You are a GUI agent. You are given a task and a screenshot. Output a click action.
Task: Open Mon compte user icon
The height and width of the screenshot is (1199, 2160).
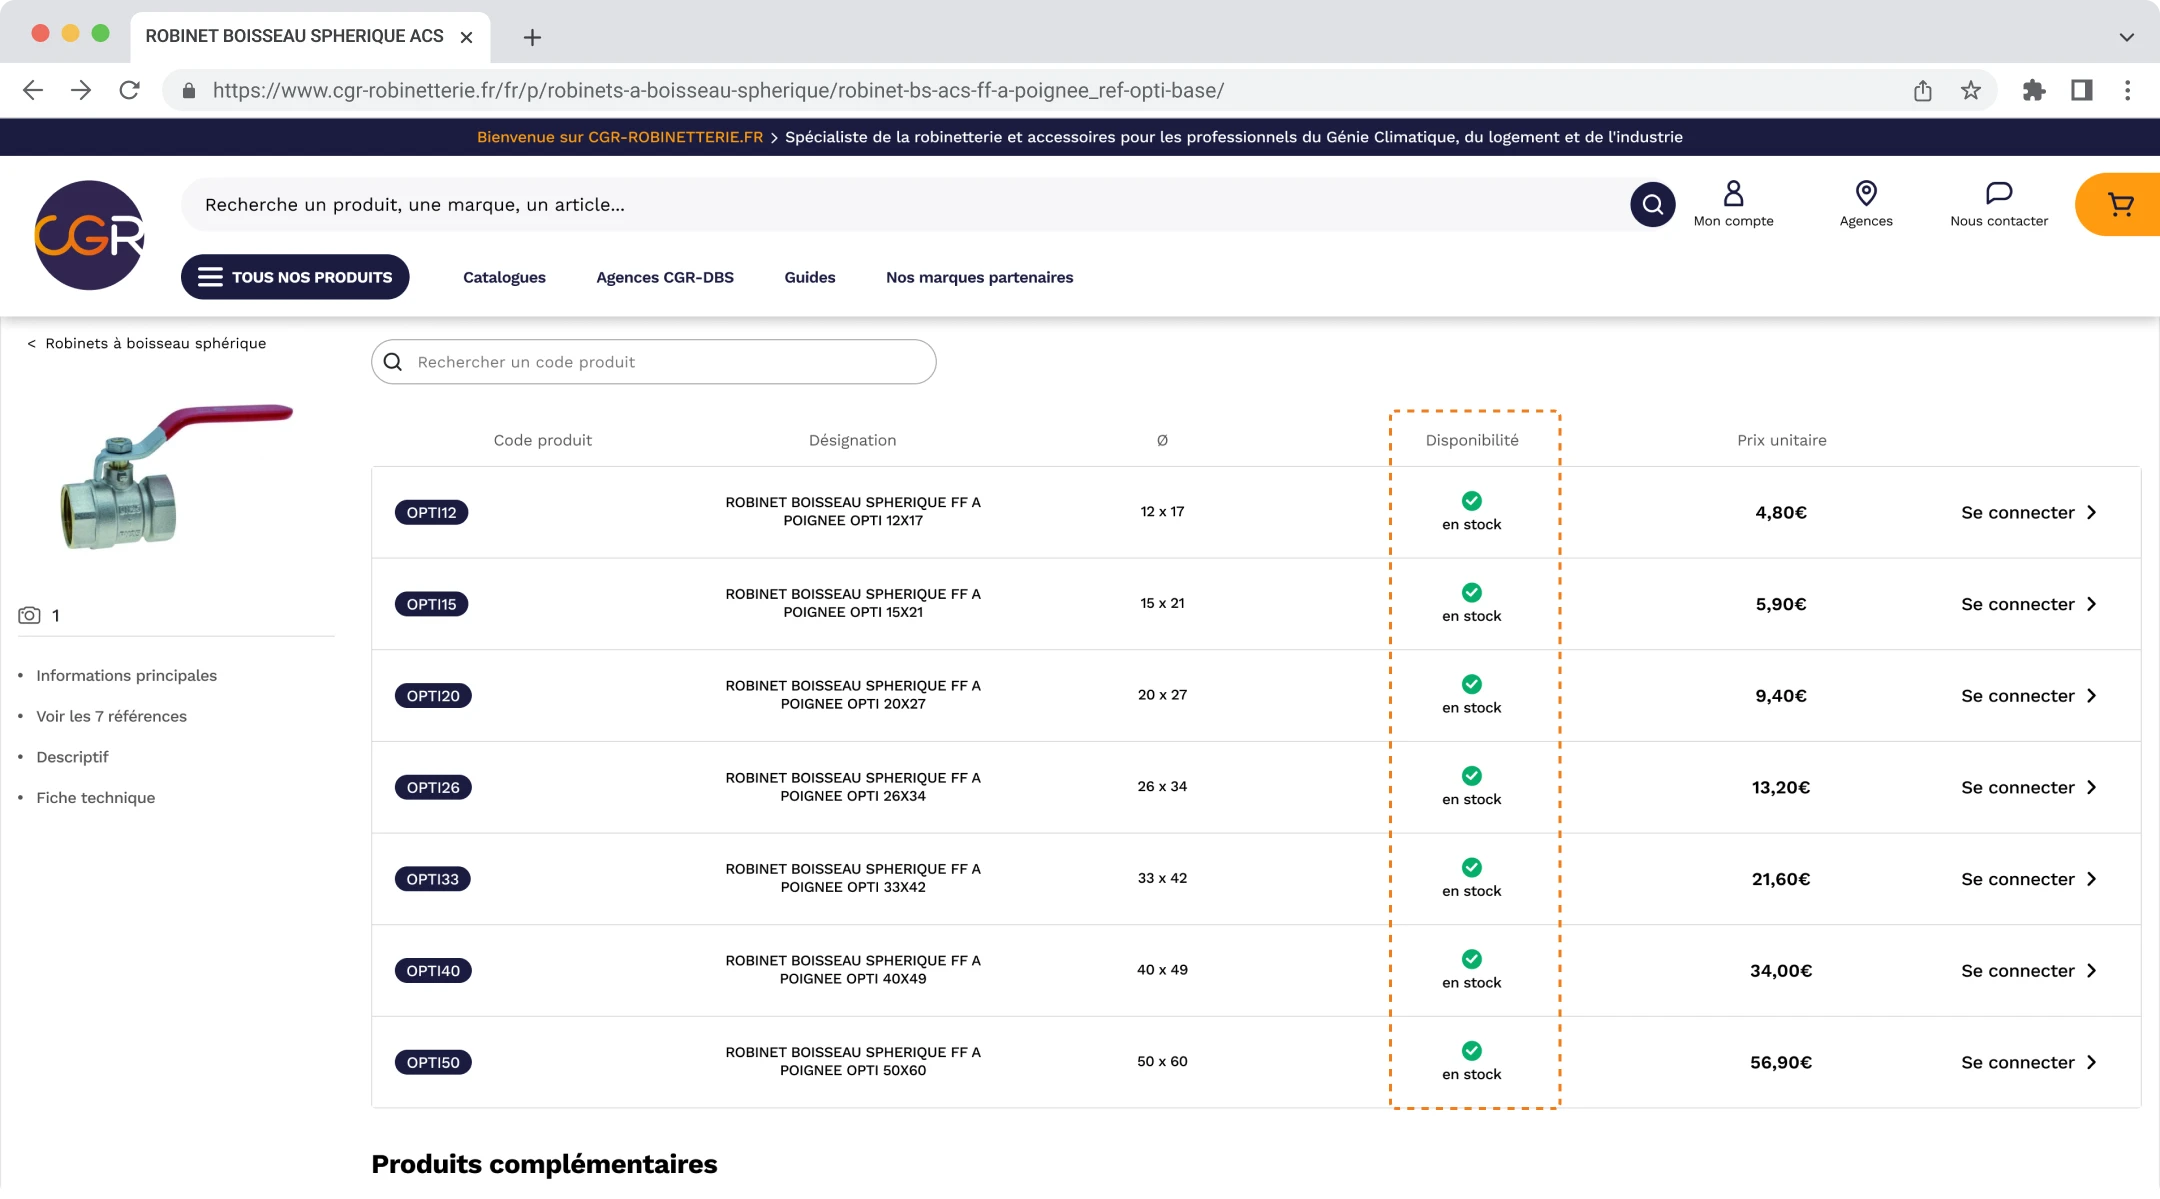pyautogui.click(x=1733, y=193)
